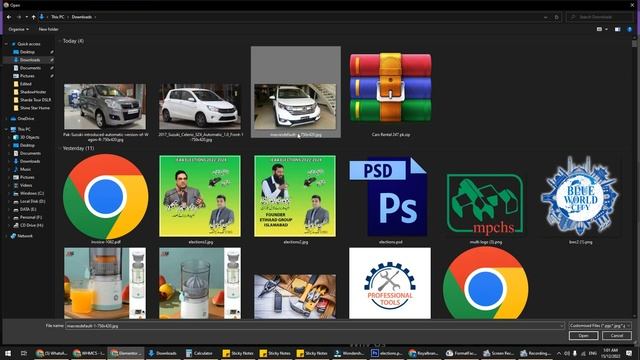Select Downloads under Quick access
Viewport: 640px width, 360px height.
[x=30, y=60]
